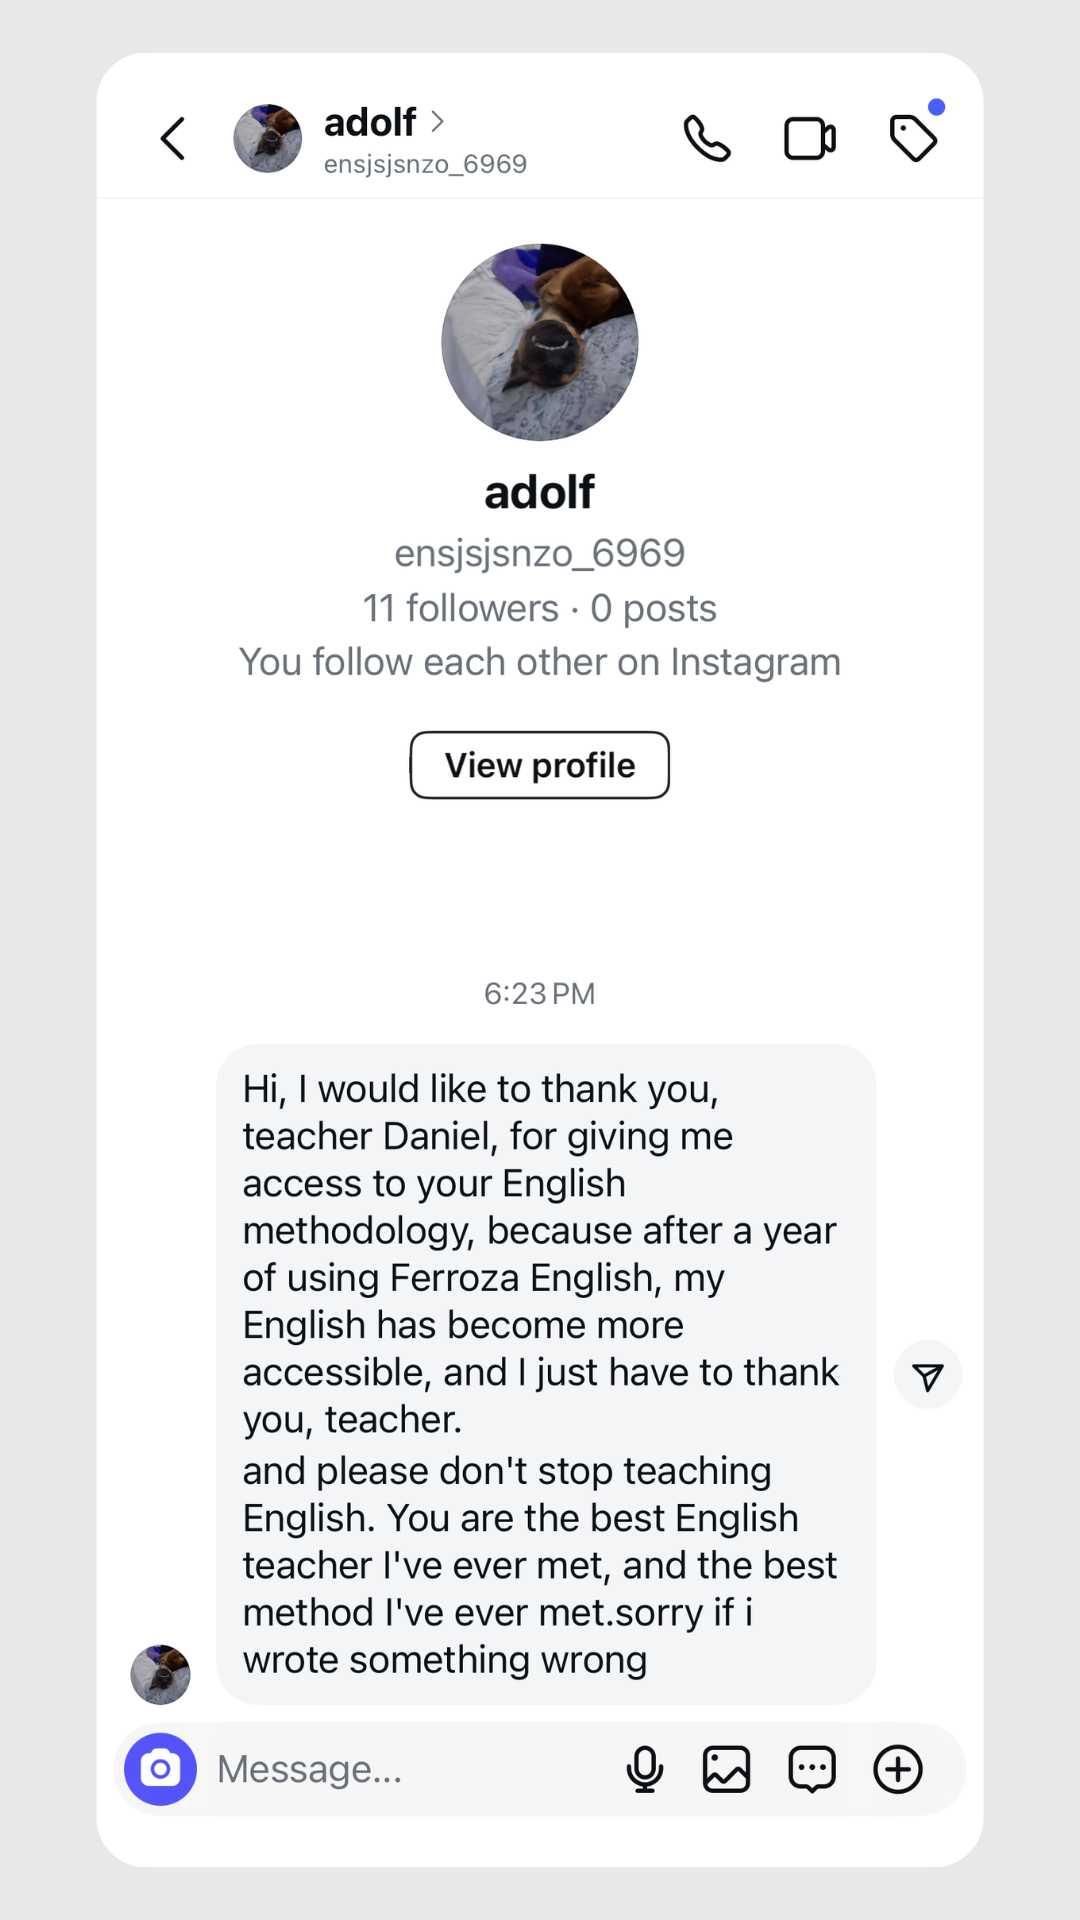This screenshot has width=1080, height=1920.
Task: Expand chat details chevron beside adolf
Action: coord(437,121)
